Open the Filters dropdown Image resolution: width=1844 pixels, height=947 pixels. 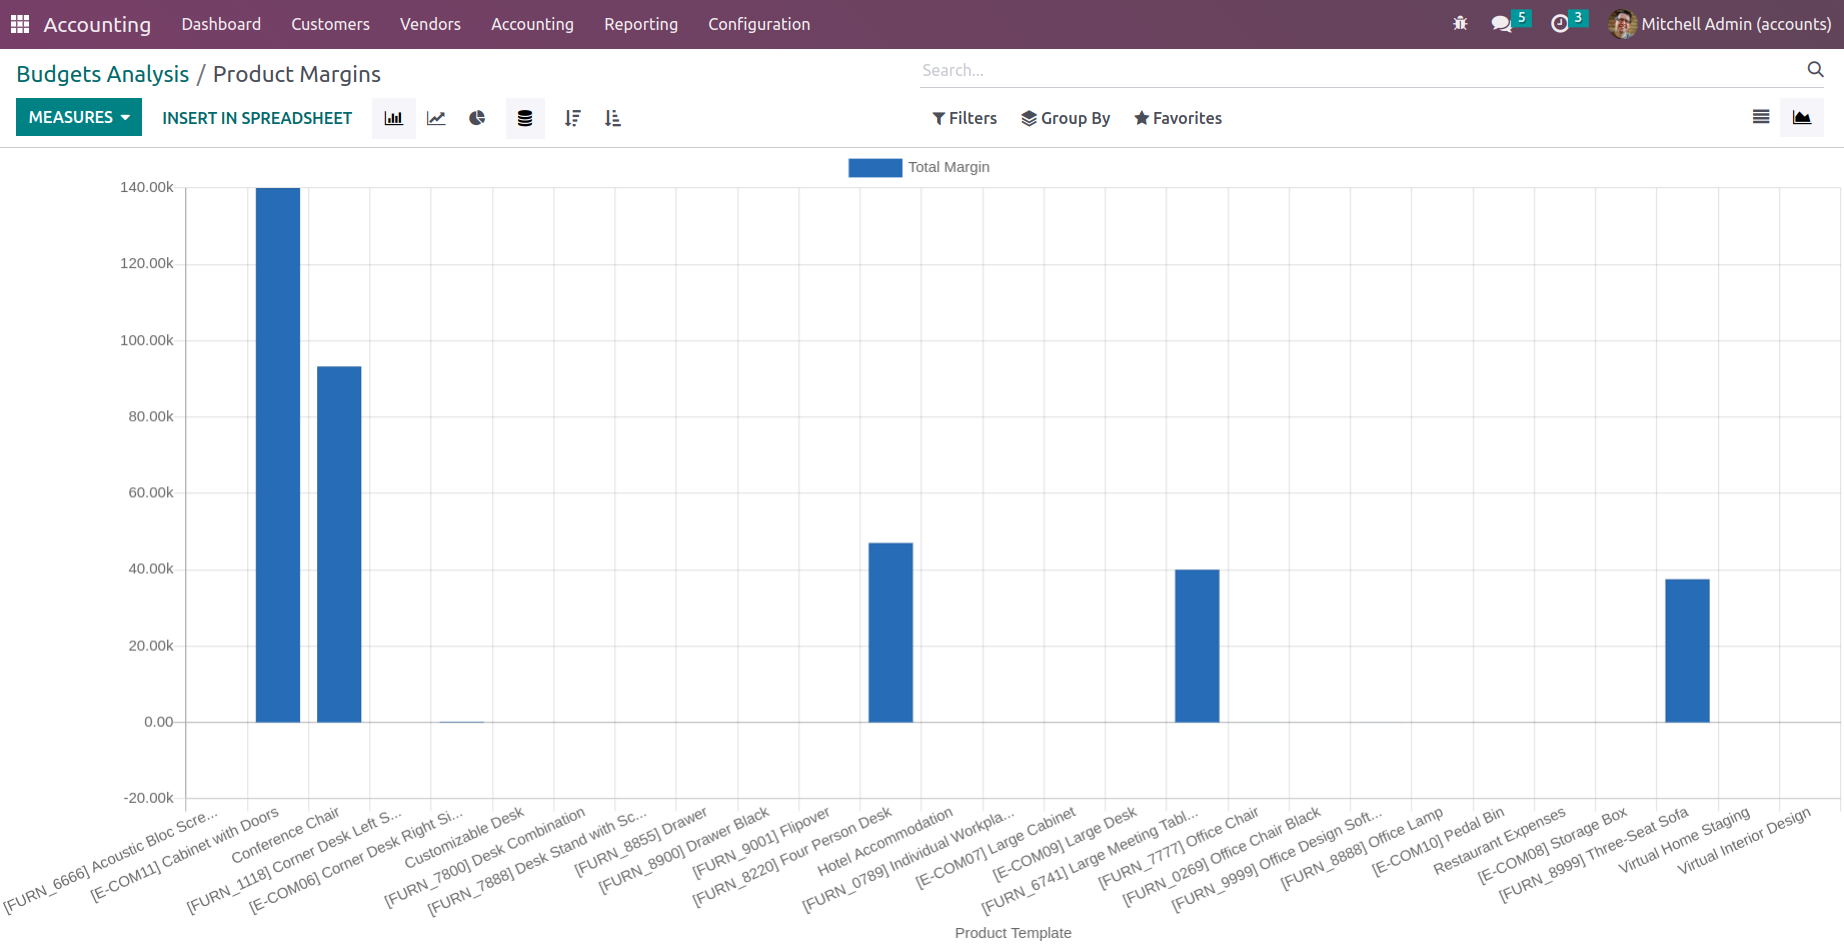964,118
